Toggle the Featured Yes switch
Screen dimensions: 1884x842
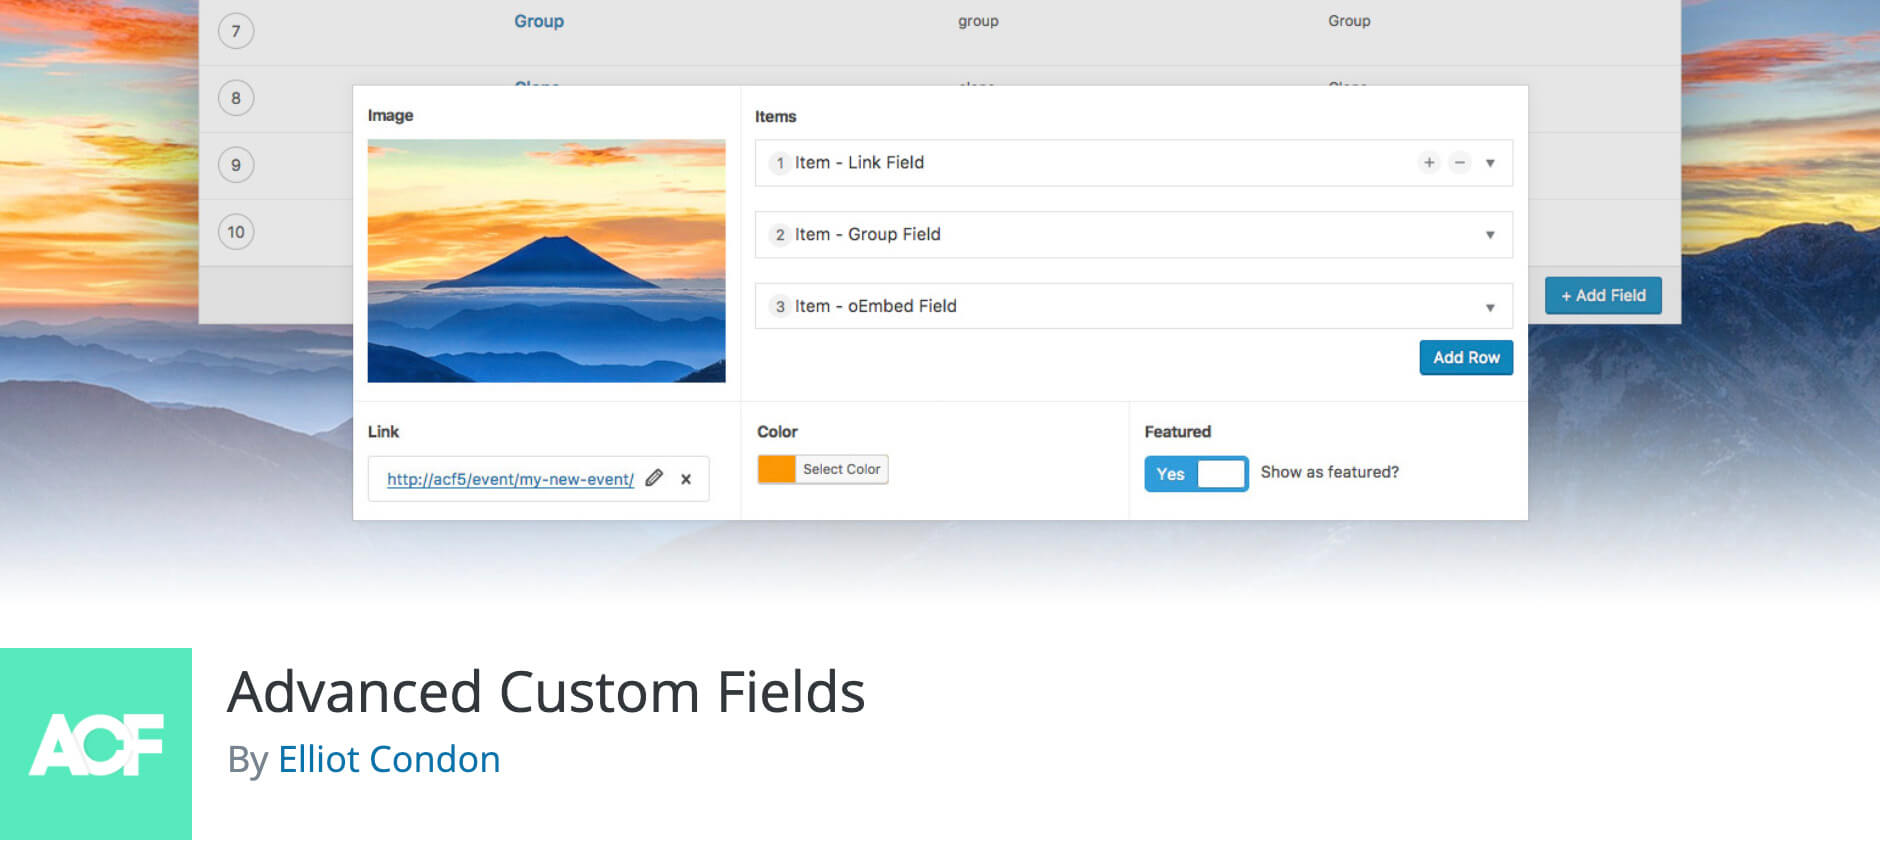pyautogui.click(x=1196, y=474)
